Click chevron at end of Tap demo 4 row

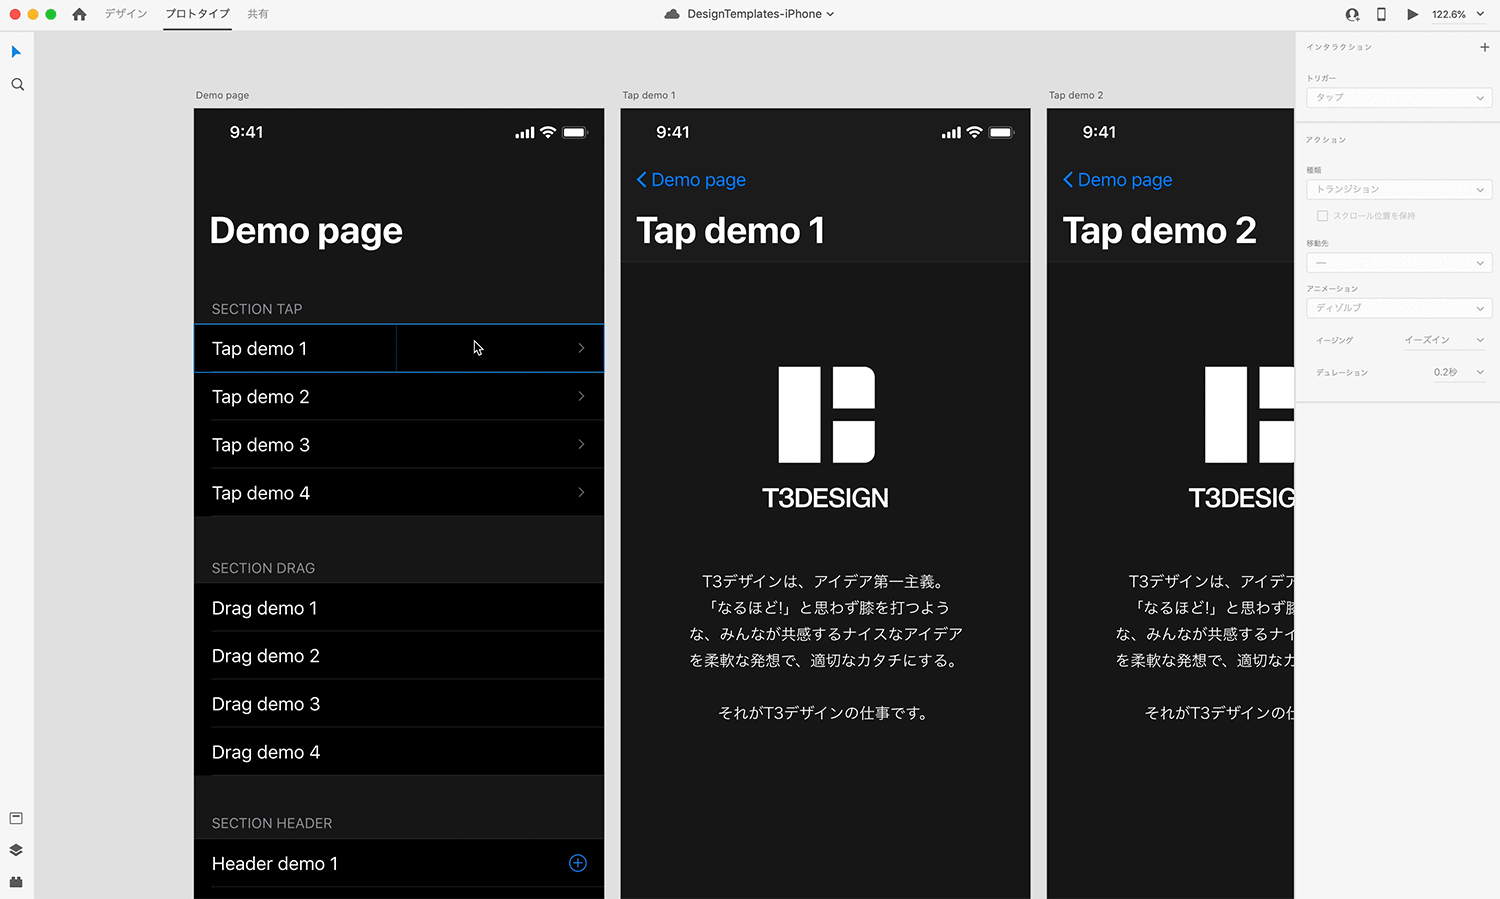click(x=581, y=492)
